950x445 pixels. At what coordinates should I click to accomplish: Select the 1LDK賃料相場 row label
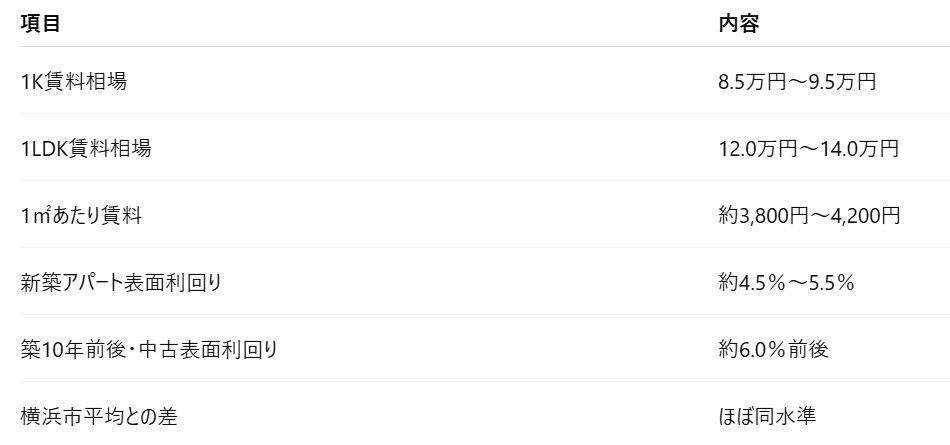(x=86, y=149)
